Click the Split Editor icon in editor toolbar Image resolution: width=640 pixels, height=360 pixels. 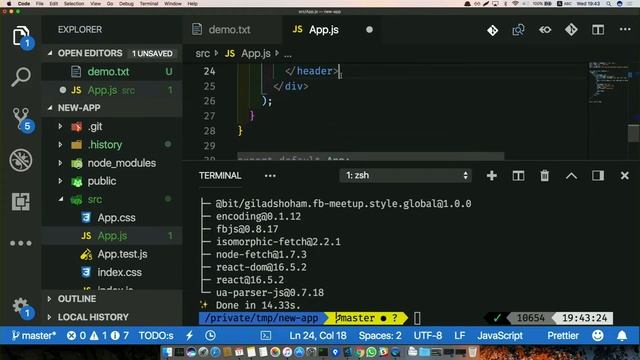(x=598, y=30)
